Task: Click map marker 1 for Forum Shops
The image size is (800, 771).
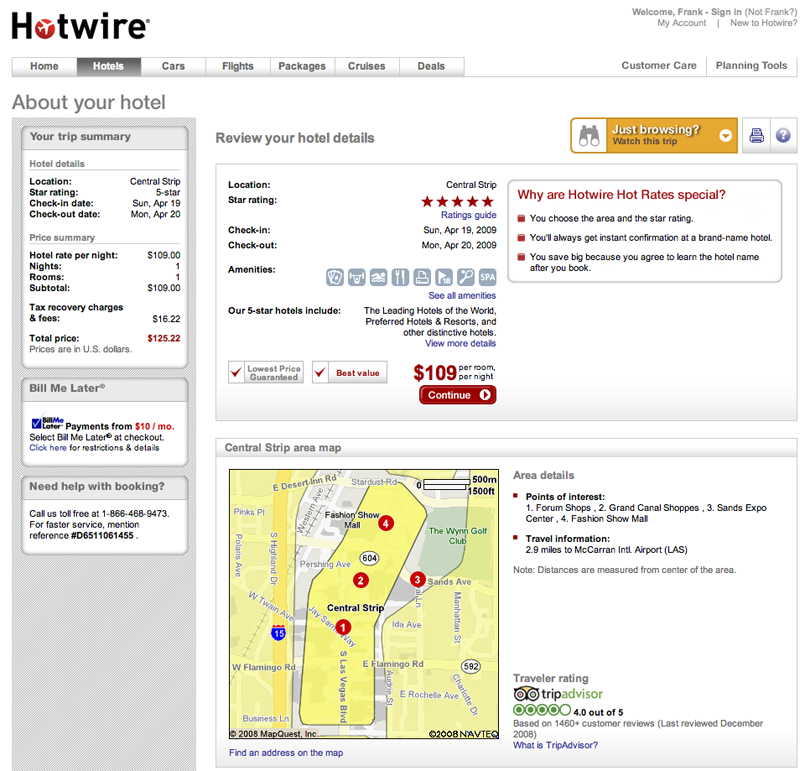Action: (343, 627)
